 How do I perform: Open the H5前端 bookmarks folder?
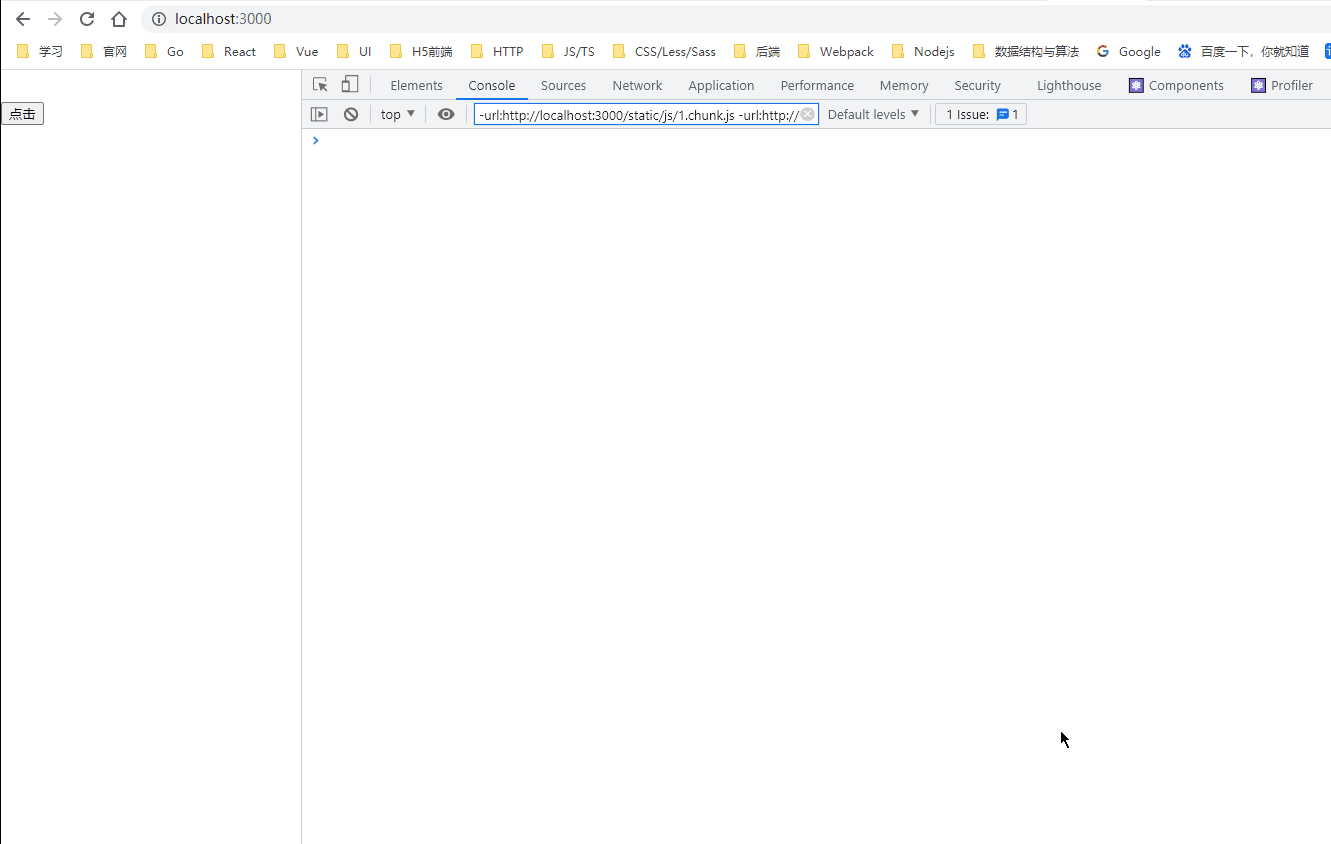(421, 51)
